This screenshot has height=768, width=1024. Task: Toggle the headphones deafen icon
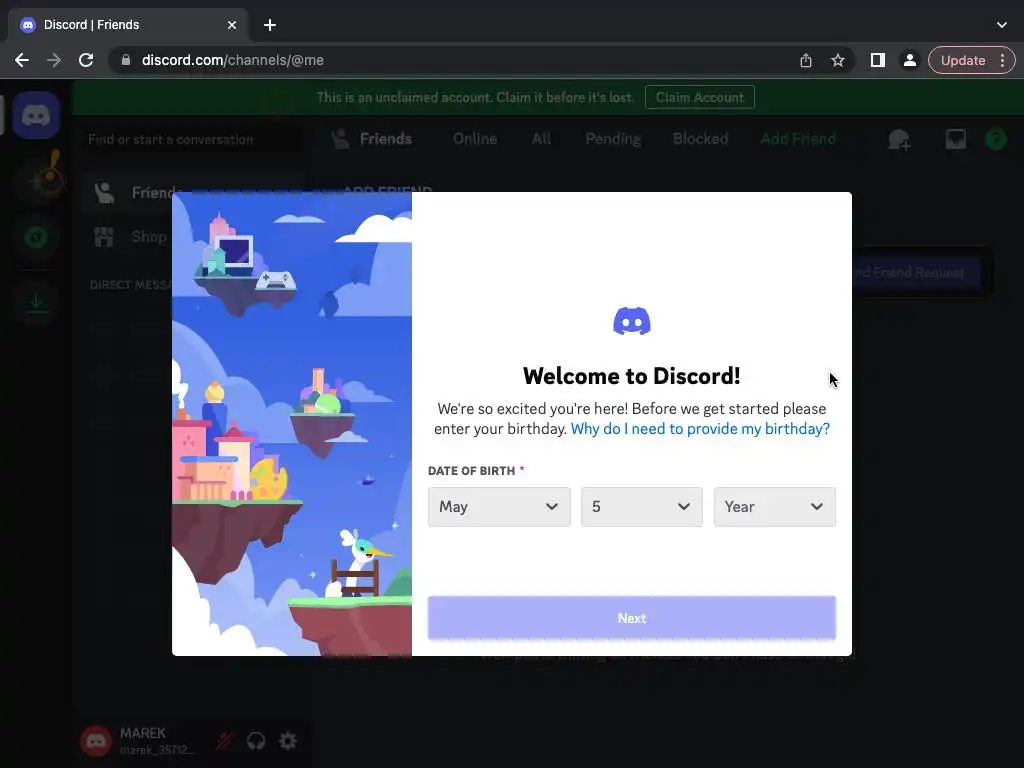pyautogui.click(x=256, y=741)
